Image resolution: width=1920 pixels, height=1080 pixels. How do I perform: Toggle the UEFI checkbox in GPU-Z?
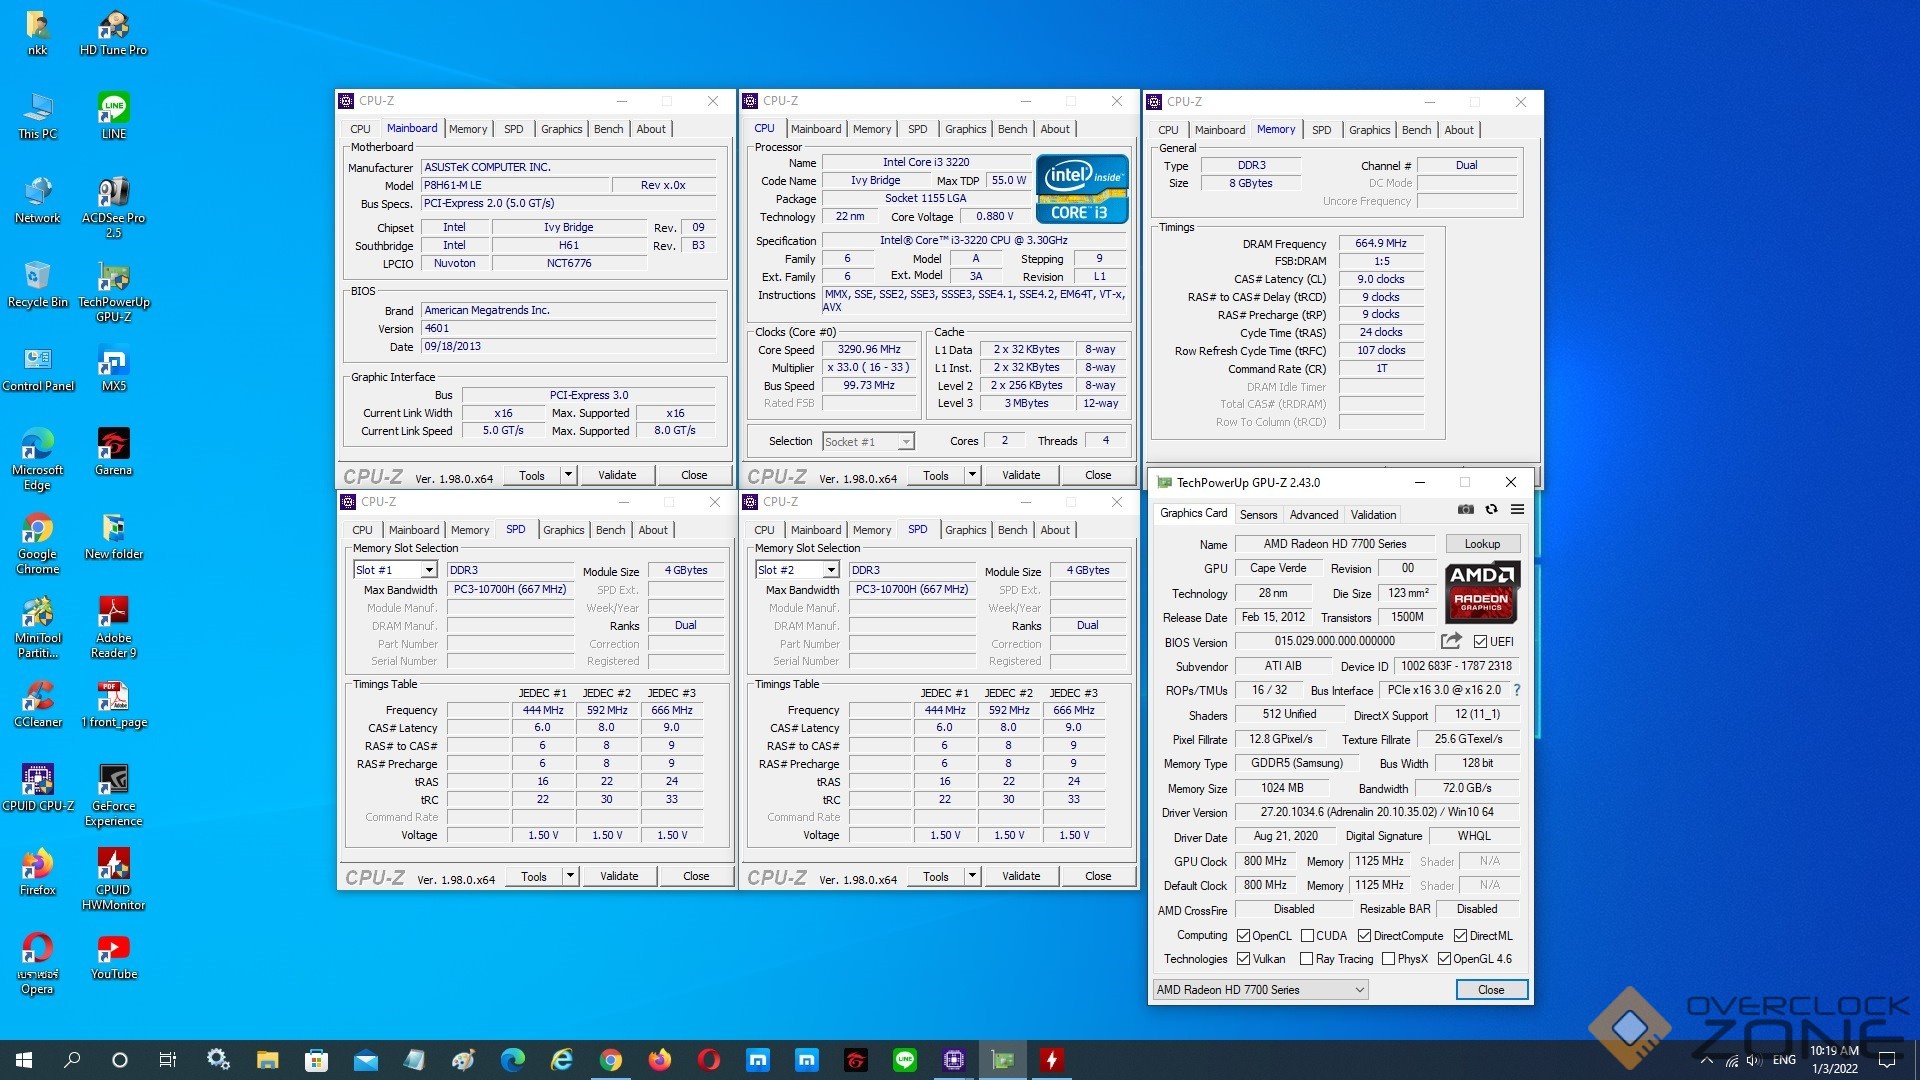point(1480,642)
